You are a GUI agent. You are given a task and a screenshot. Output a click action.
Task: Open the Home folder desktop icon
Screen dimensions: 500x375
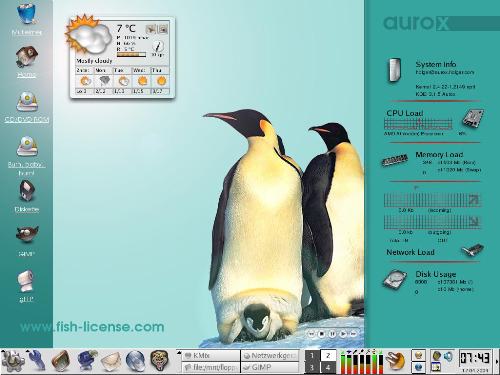click(x=27, y=57)
